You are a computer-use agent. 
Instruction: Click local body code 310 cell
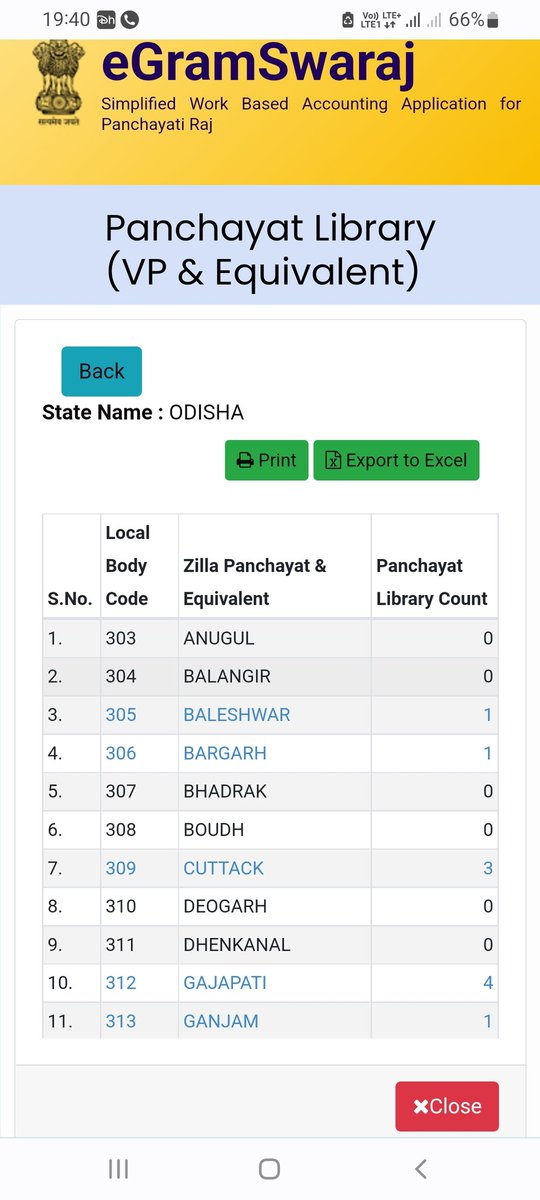pos(121,906)
